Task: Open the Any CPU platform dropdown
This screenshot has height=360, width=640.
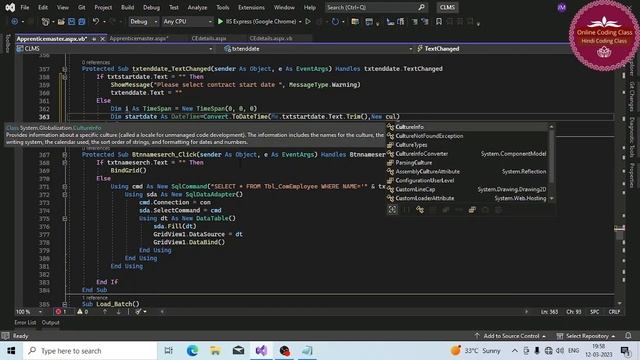Action: pos(187,22)
